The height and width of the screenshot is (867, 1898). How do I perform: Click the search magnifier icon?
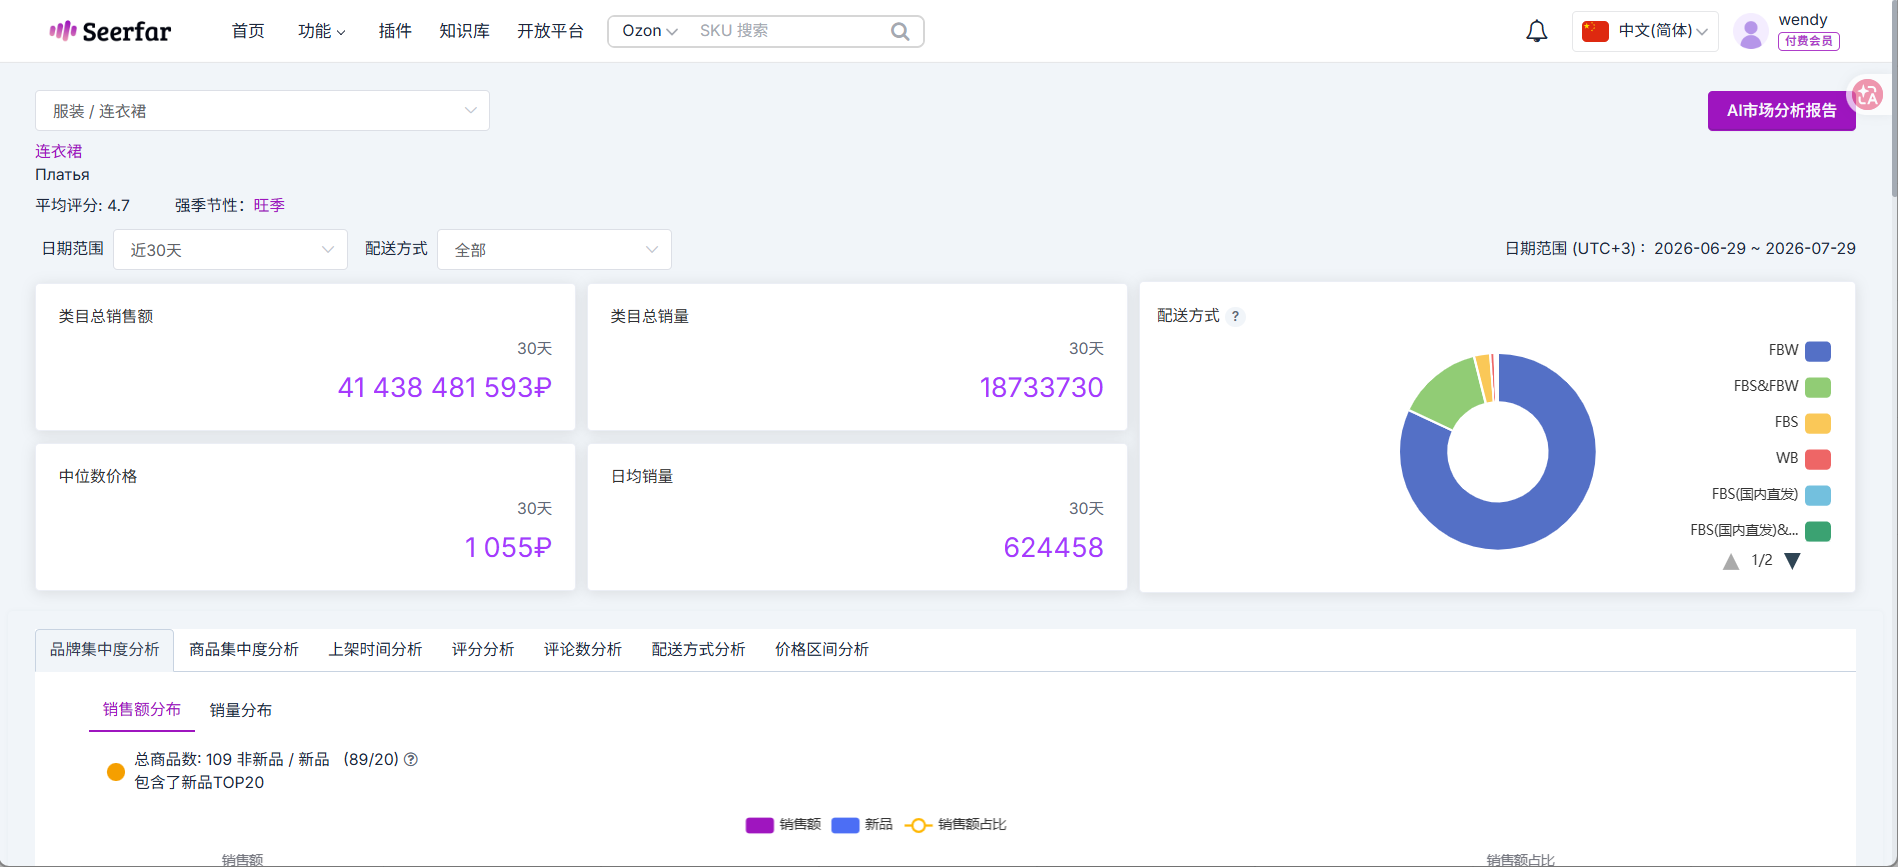(900, 31)
